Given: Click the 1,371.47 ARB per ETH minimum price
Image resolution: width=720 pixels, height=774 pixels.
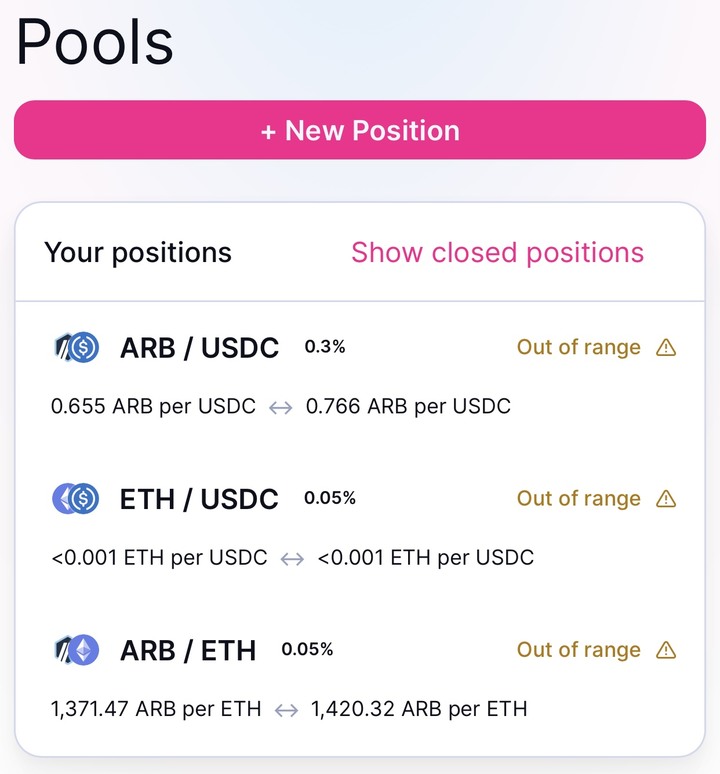Looking at the screenshot, I should click(156, 710).
